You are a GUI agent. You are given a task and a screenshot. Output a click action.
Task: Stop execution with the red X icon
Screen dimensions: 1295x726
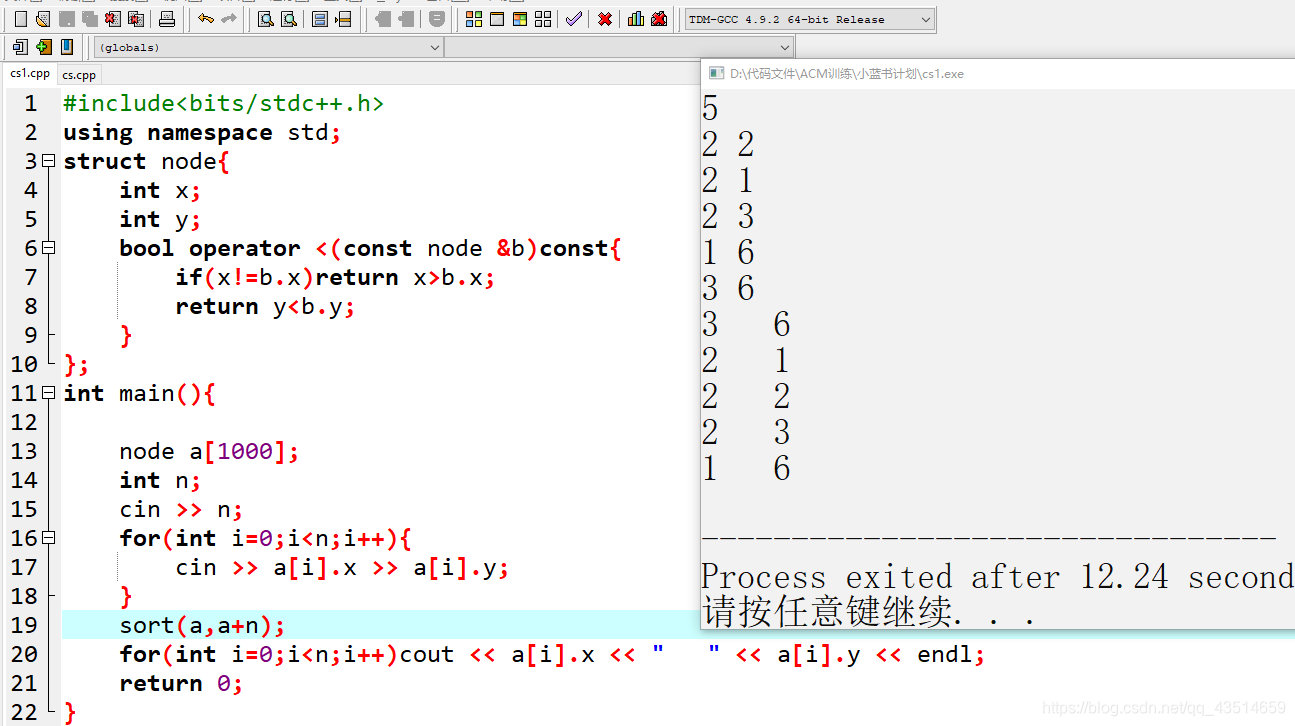click(x=605, y=19)
